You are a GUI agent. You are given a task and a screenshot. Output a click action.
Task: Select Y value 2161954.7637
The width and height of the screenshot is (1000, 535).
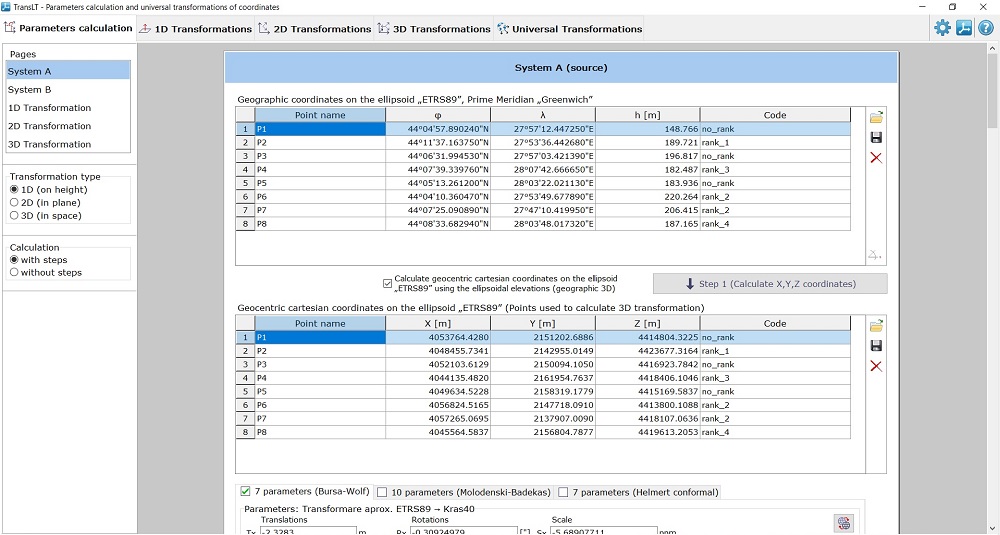pos(543,378)
